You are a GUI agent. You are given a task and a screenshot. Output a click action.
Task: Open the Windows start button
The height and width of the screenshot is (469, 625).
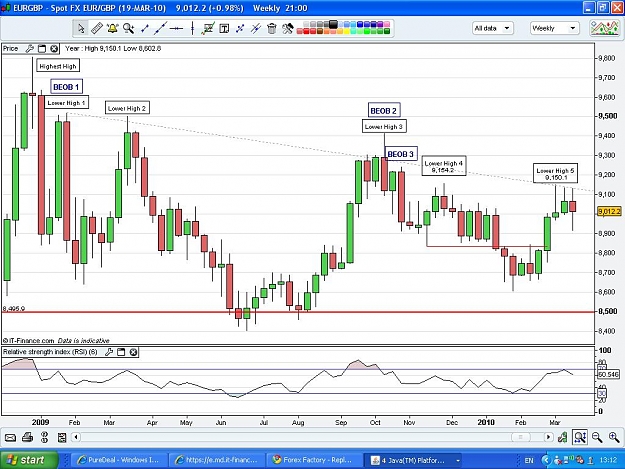tap(29, 460)
